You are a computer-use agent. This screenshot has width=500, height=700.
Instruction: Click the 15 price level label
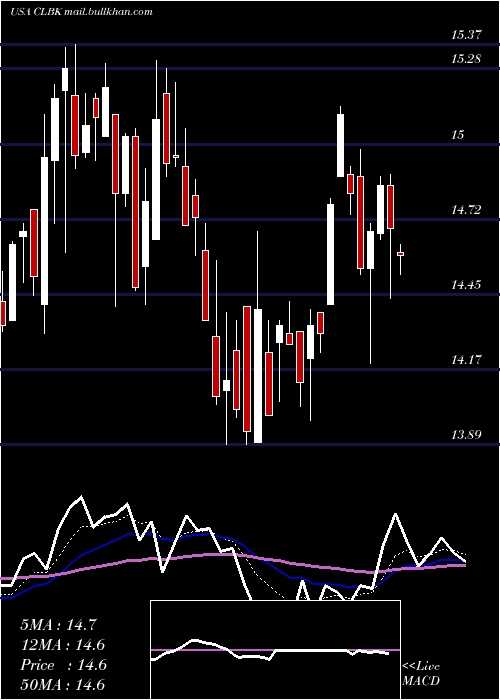[458, 134]
